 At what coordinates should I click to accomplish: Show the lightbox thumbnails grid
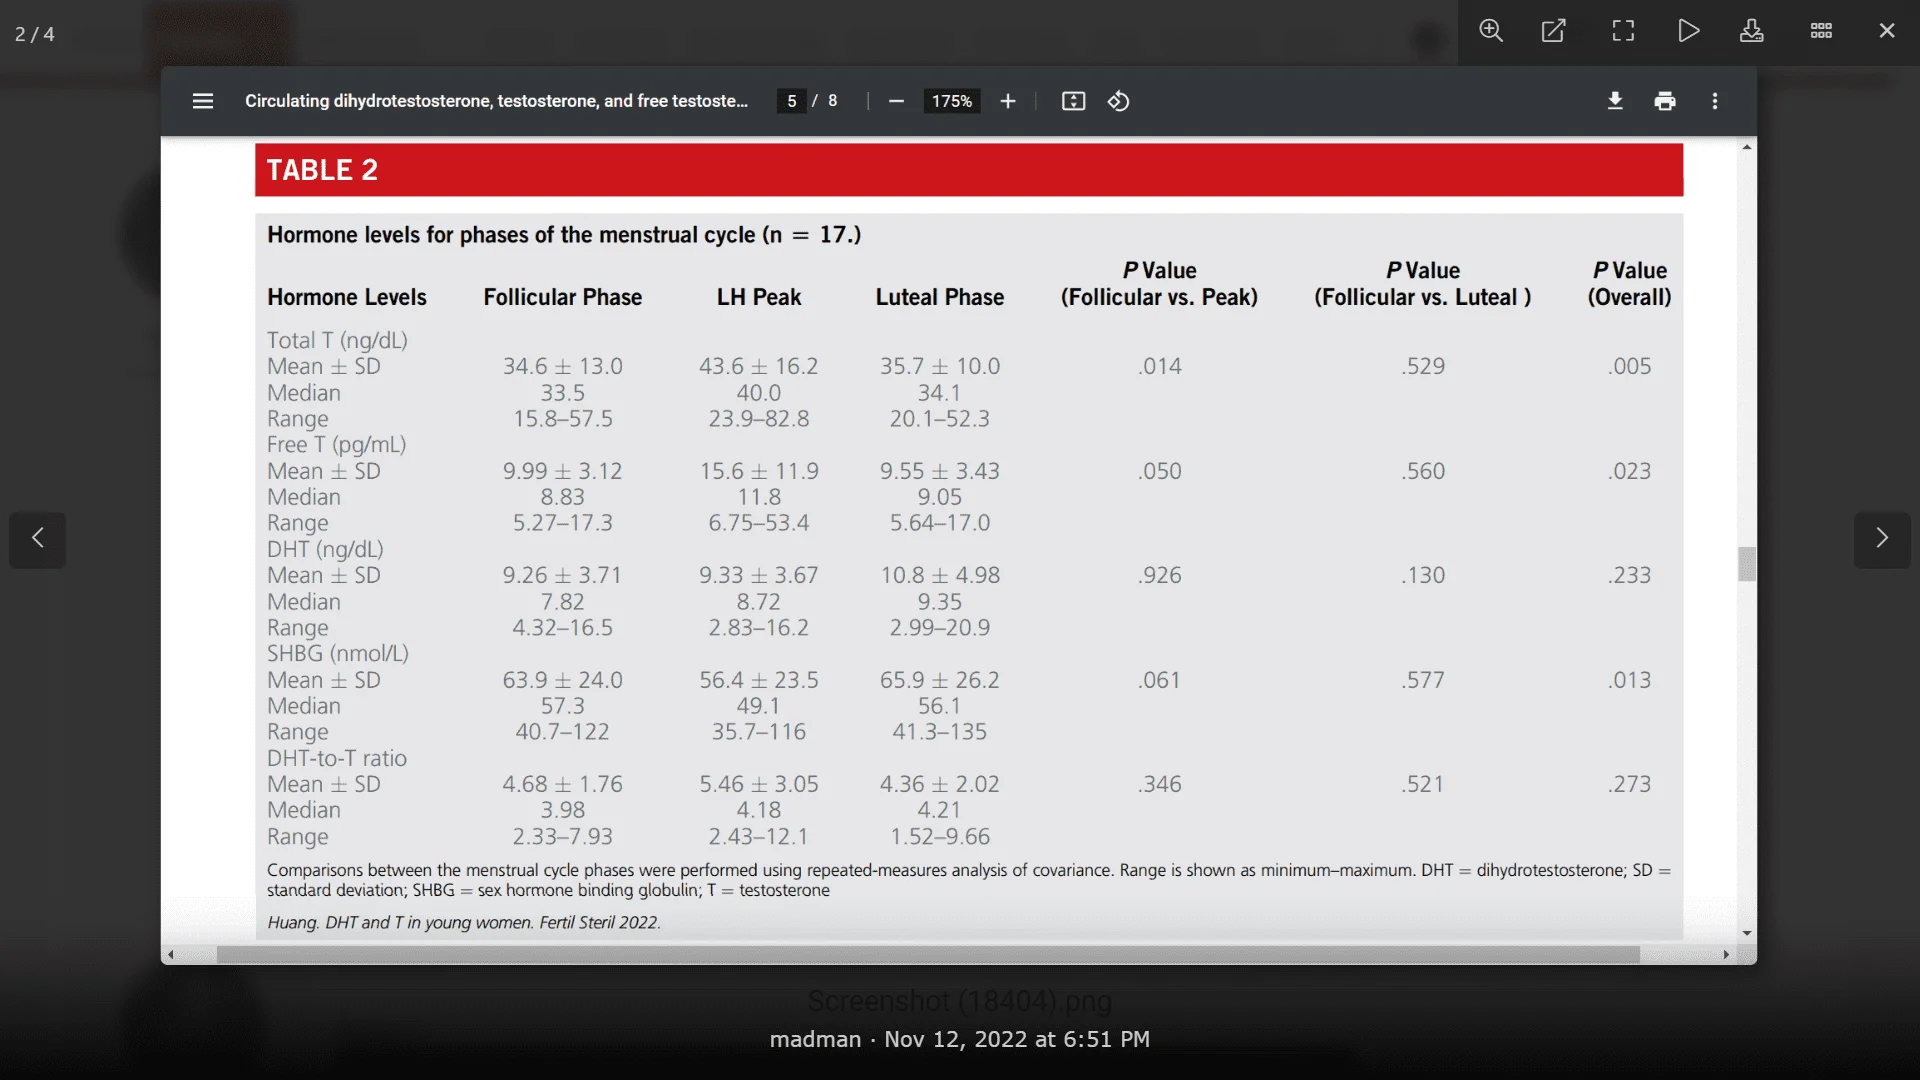(x=1822, y=31)
